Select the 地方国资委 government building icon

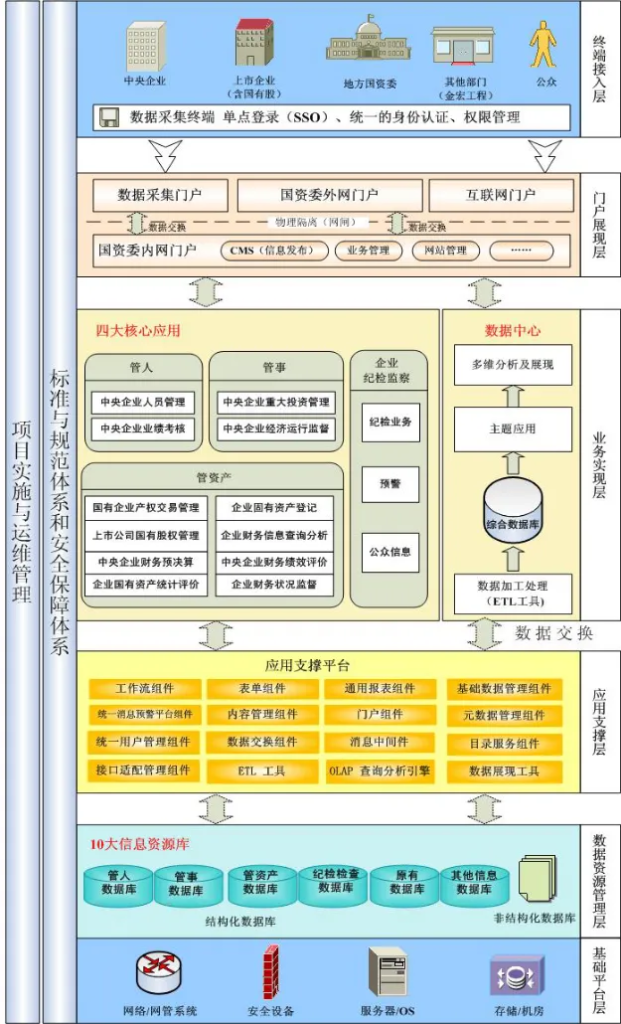click(370, 41)
